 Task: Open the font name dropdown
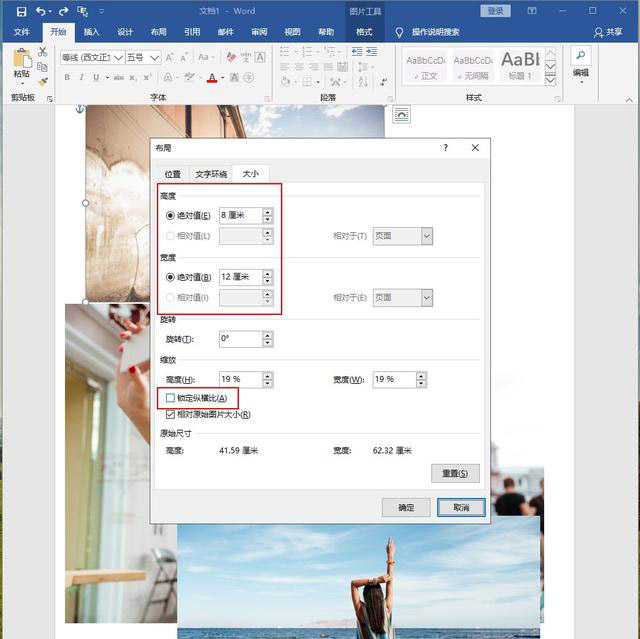[x=118, y=58]
